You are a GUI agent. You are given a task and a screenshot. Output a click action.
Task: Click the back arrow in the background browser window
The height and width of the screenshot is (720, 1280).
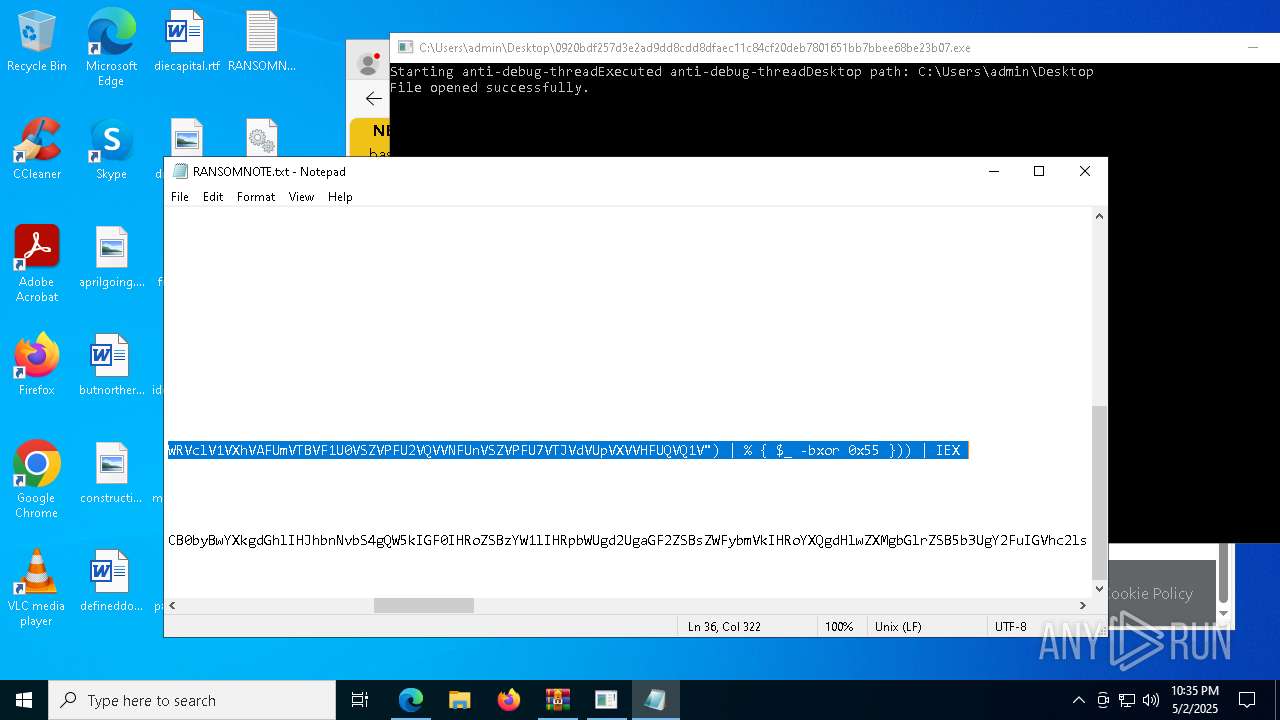[x=373, y=98]
